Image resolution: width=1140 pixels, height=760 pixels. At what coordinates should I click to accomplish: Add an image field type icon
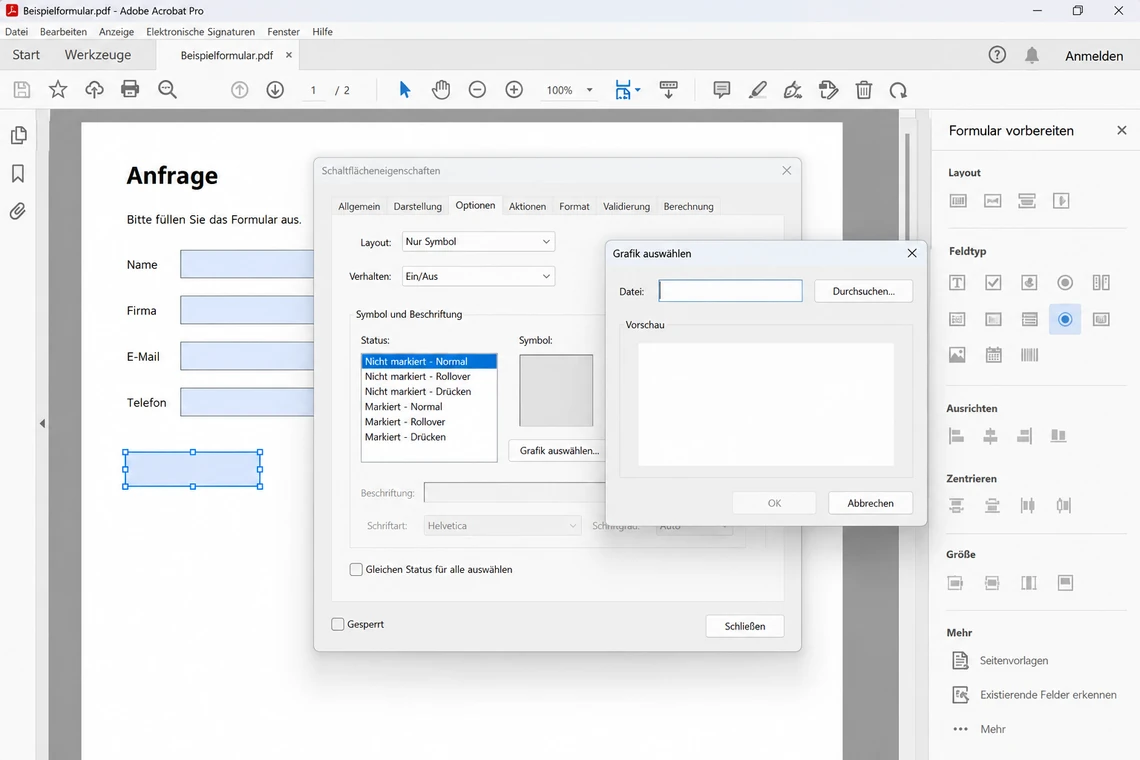click(958, 355)
